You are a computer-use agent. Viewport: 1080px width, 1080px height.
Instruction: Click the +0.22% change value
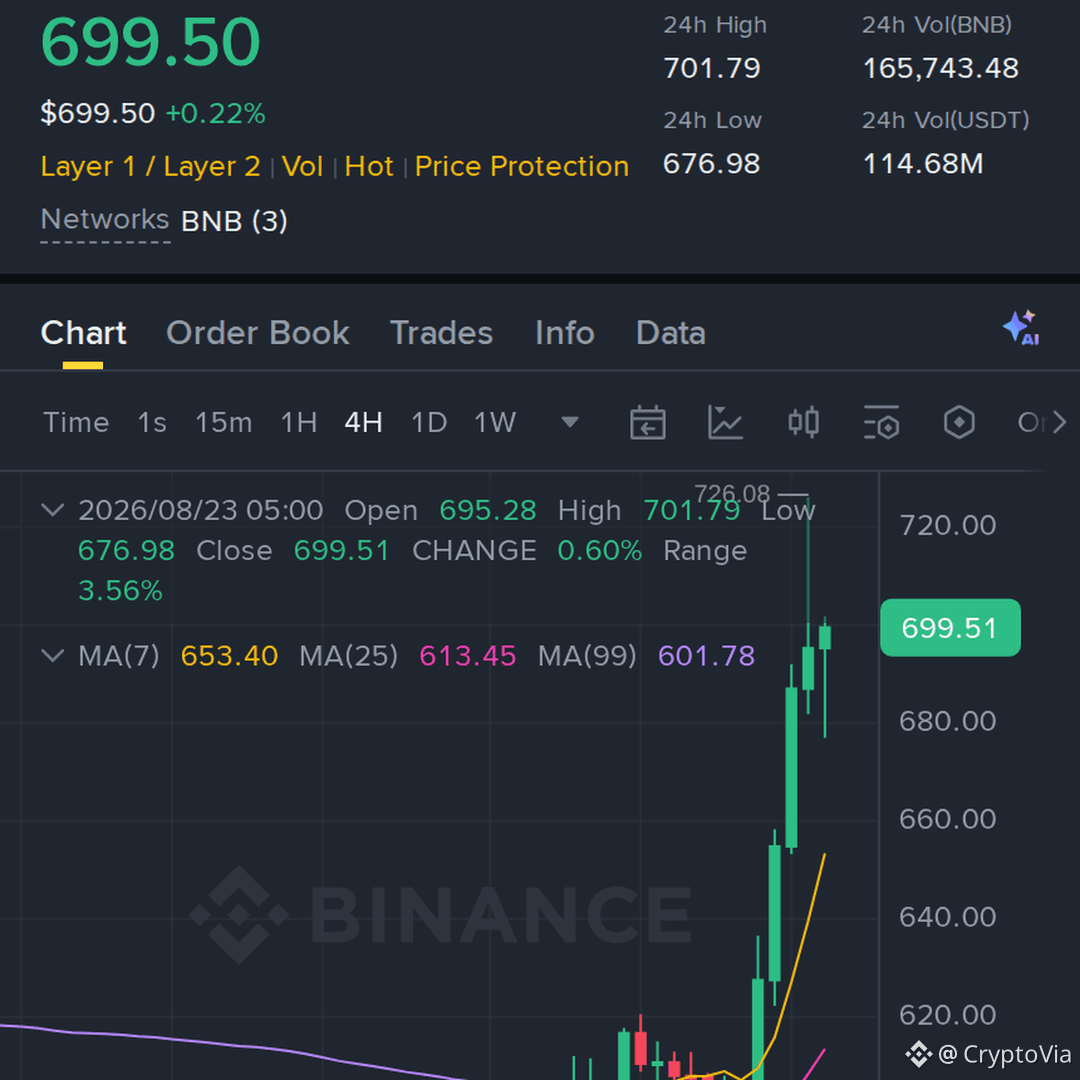216,114
